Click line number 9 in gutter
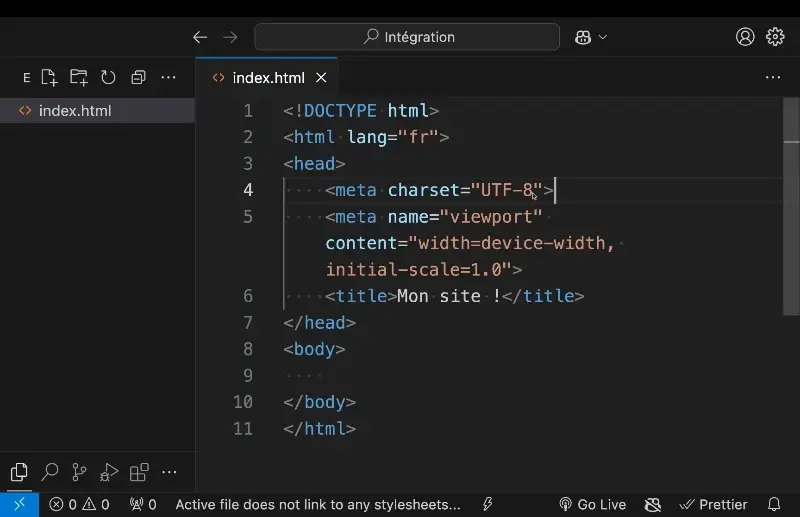The image size is (800, 517). [248, 376]
